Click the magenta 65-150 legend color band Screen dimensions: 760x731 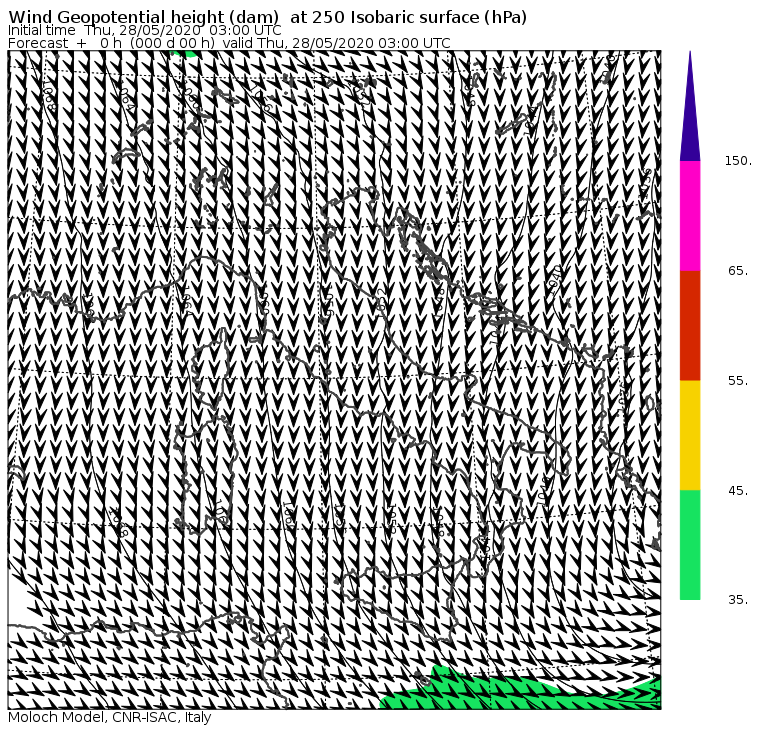[x=690, y=216]
